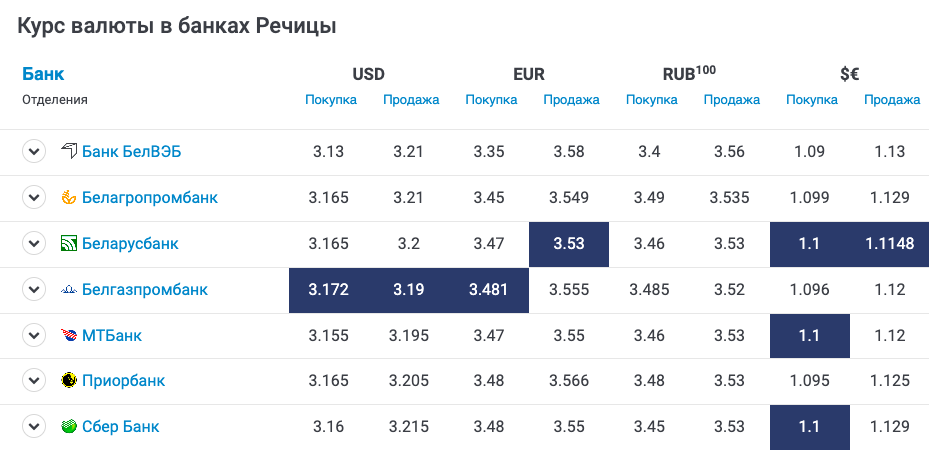Click highlighted 3.53 EUR sell rate
Screen dimensions: 929x450
(x=569, y=244)
